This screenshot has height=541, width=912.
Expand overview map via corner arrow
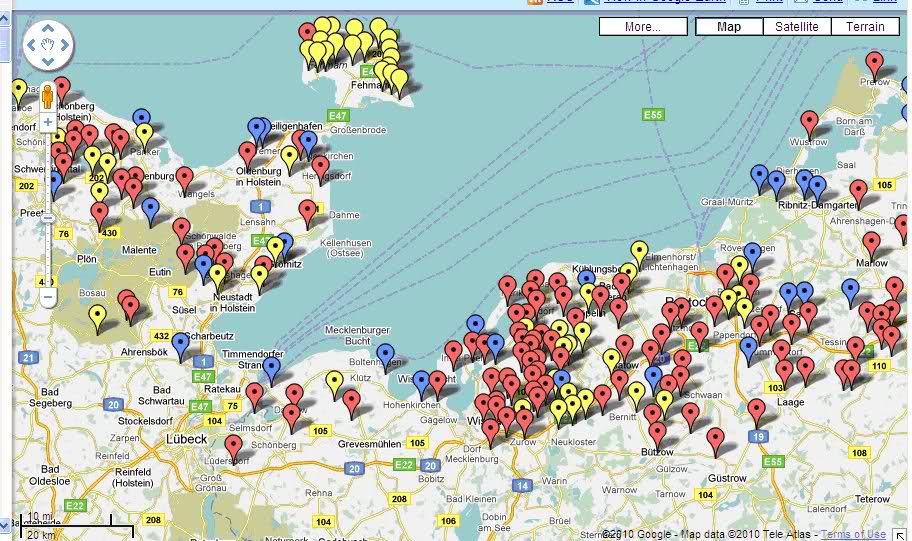coord(901,534)
